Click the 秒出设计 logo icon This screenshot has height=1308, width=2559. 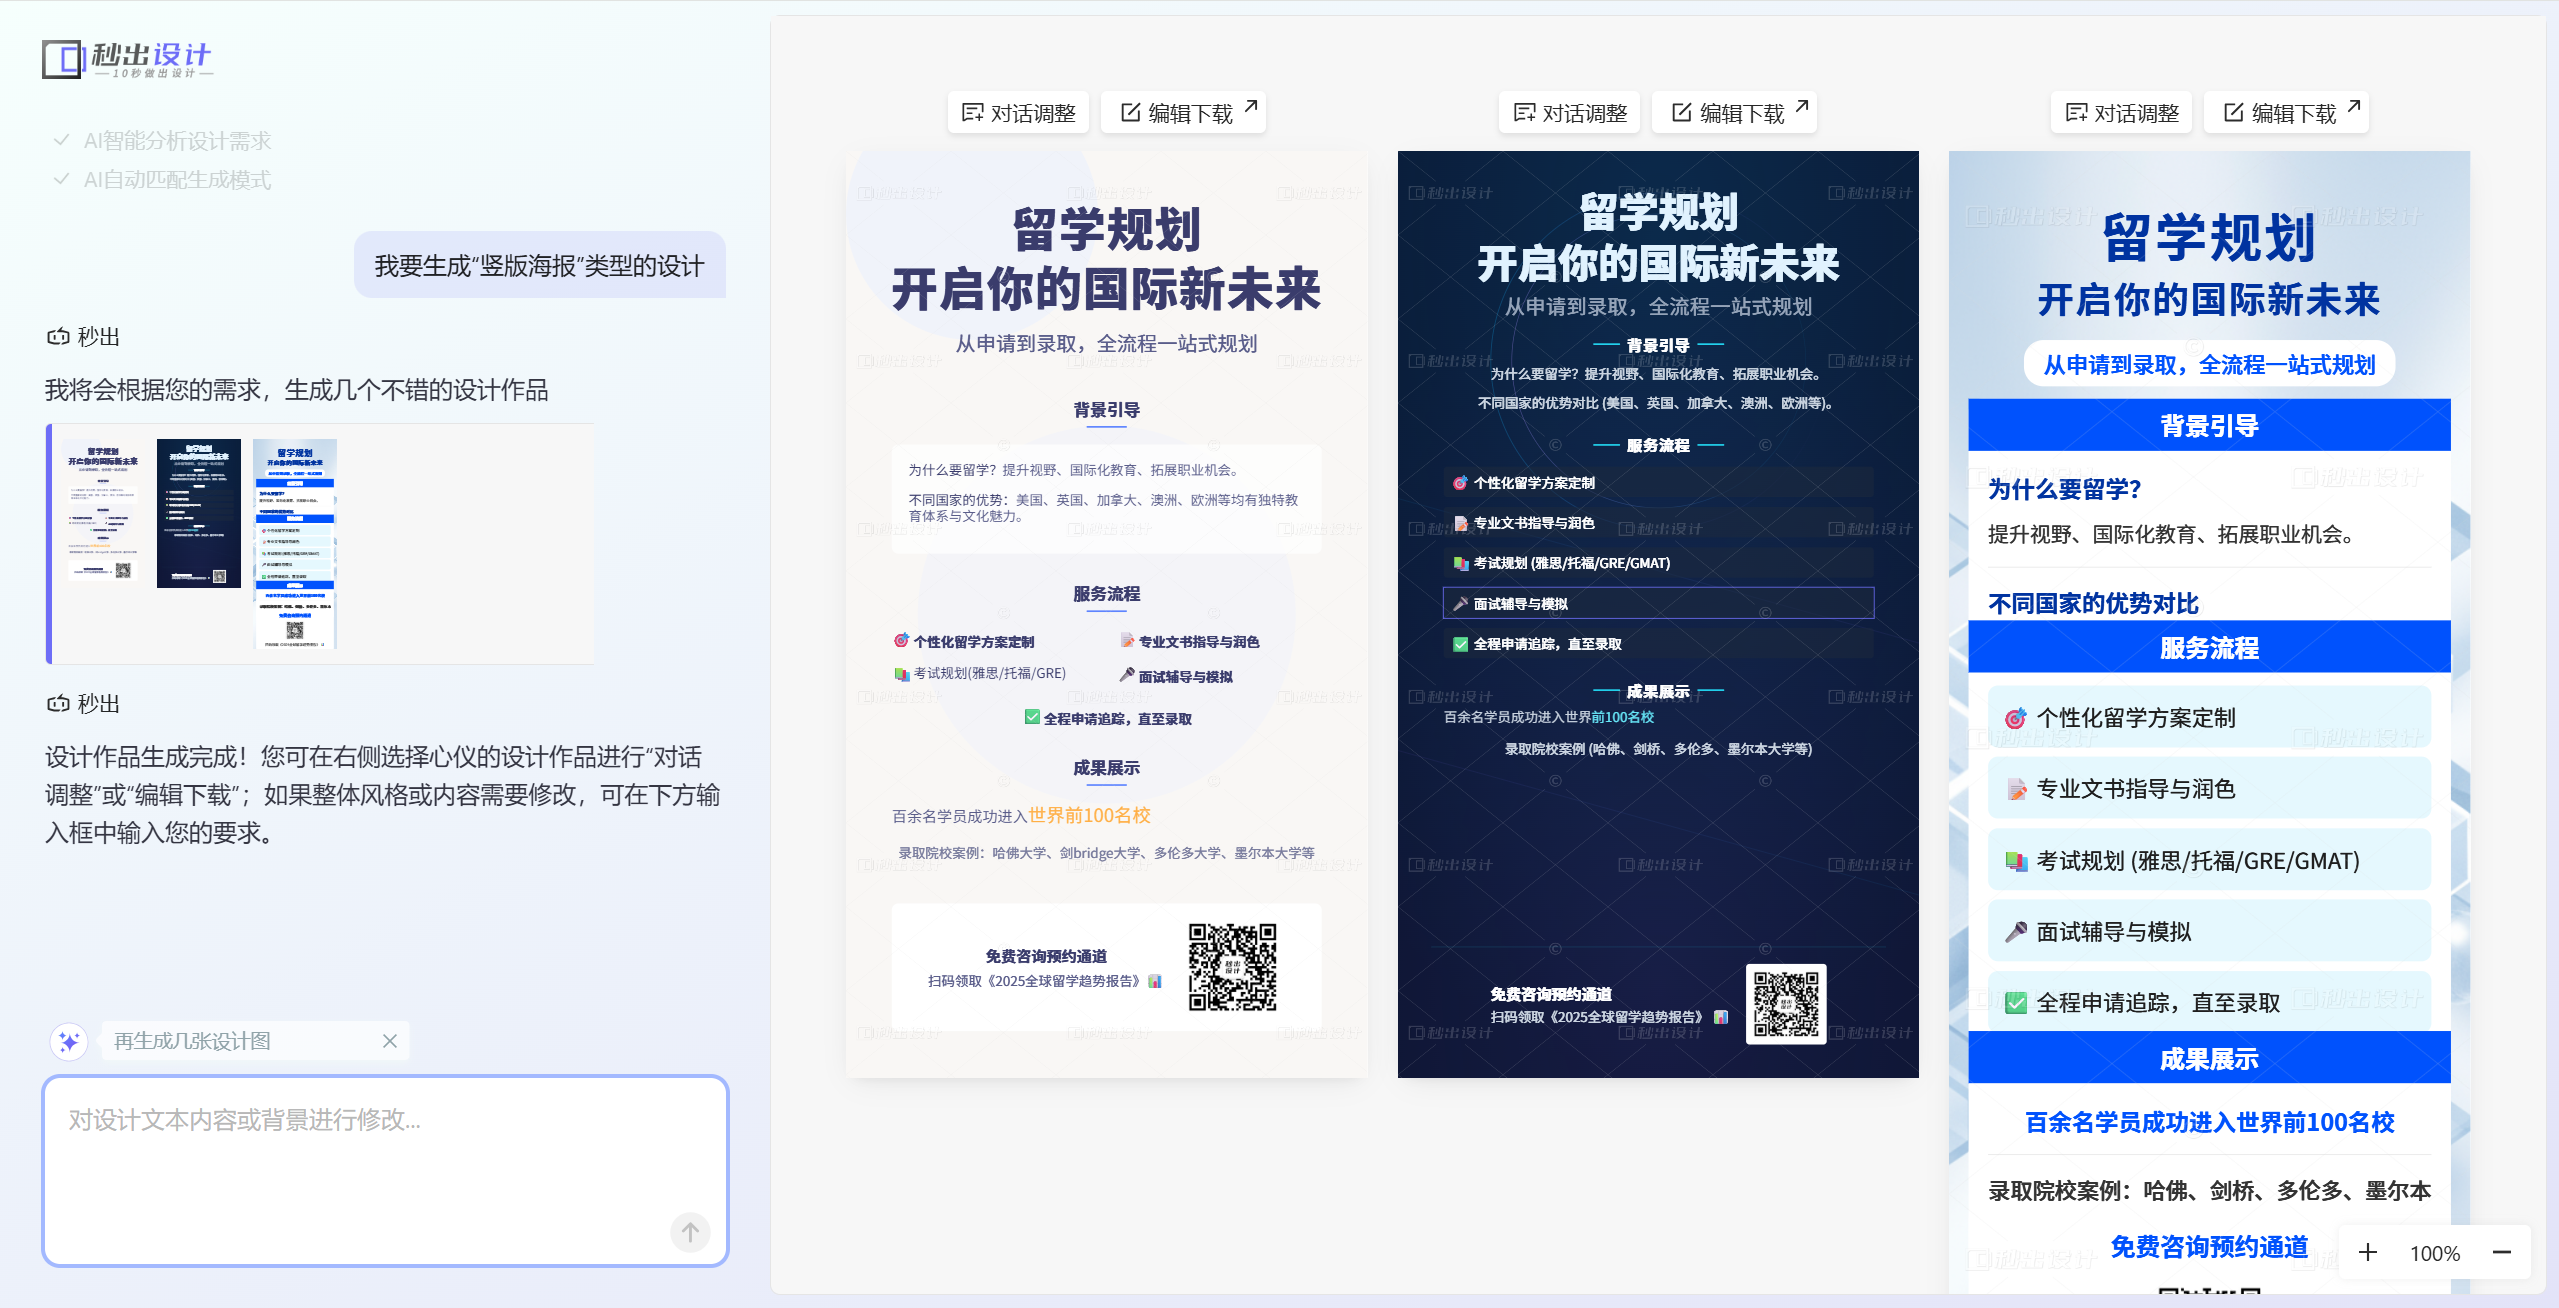[x=62, y=59]
